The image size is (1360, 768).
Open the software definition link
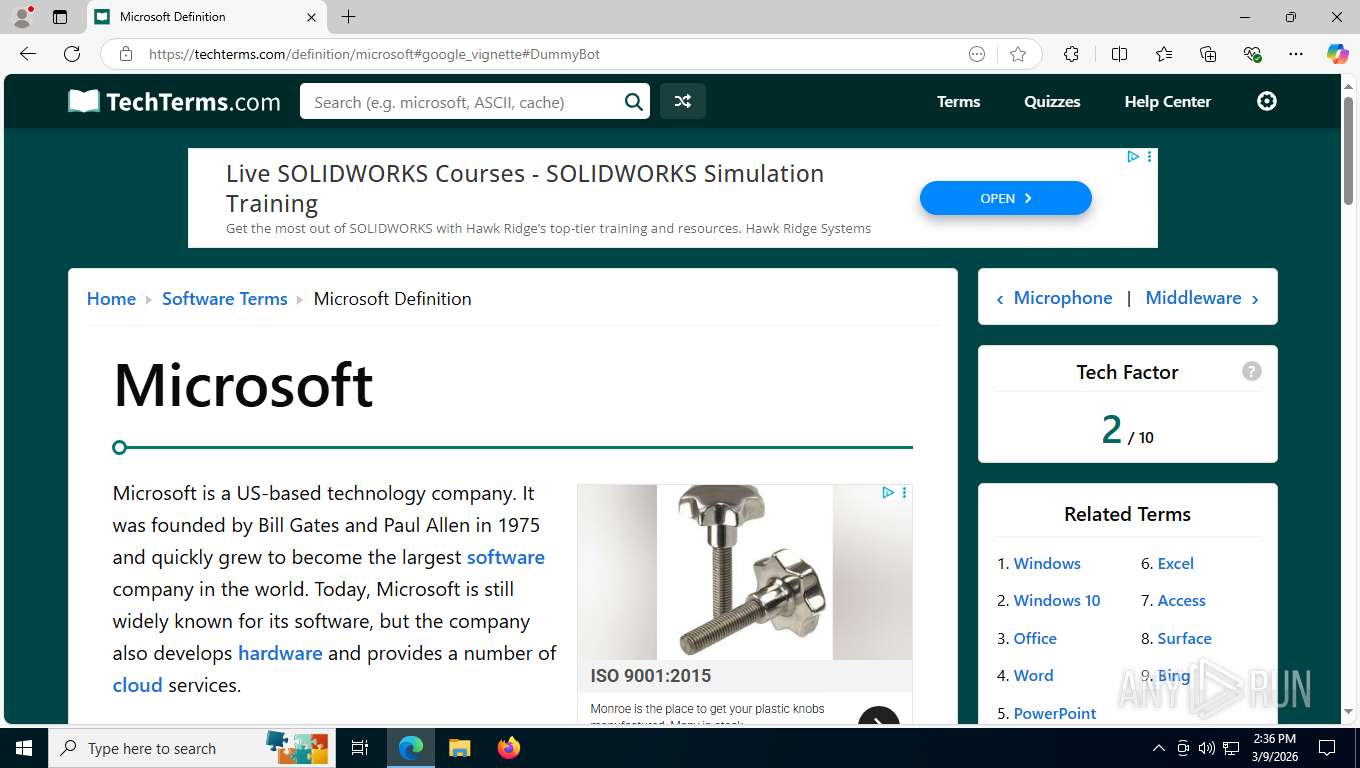[x=506, y=557]
